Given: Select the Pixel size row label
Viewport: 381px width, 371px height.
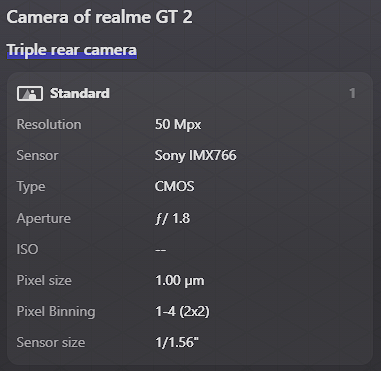Looking at the screenshot, I should point(44,280).
